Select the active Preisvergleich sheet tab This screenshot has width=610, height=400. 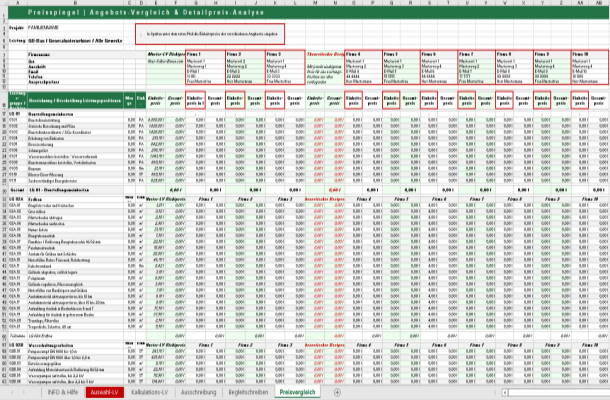click(298, 392)
